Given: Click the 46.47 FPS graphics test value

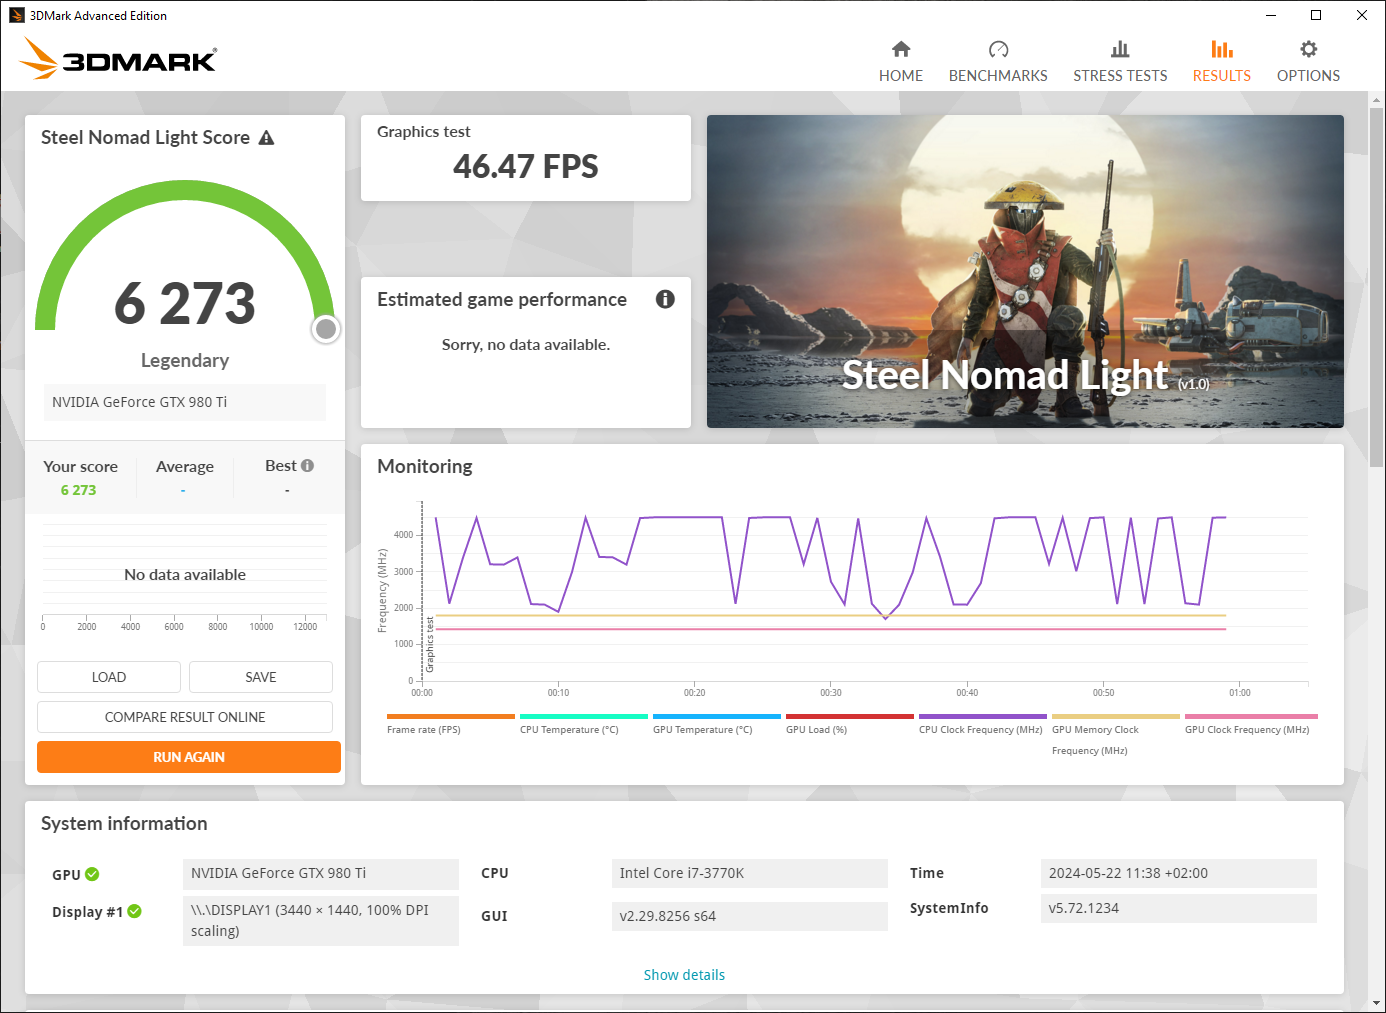Looking at the screenshot, I should click(526, 166).
